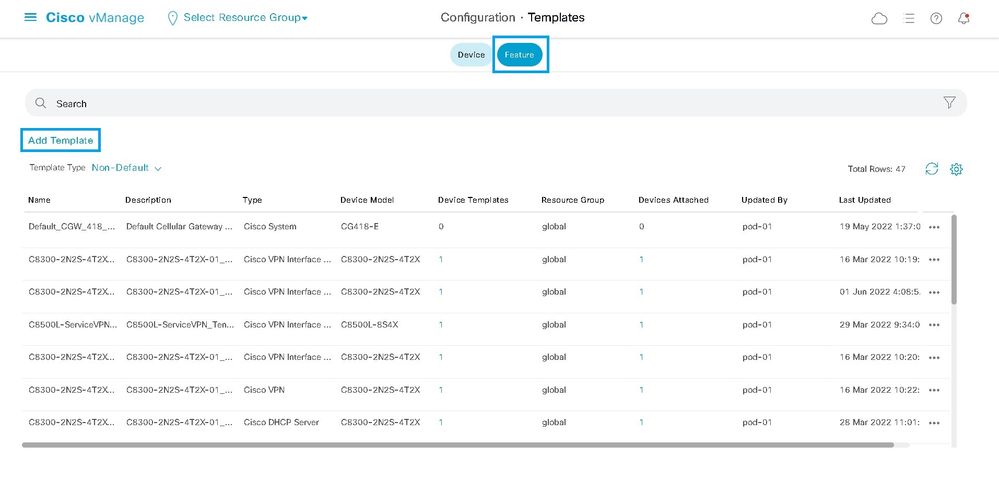Open devices attached link in C8500L-ServiceVPN row
Viewport: 999px width, 479px height.
(641, 325)
